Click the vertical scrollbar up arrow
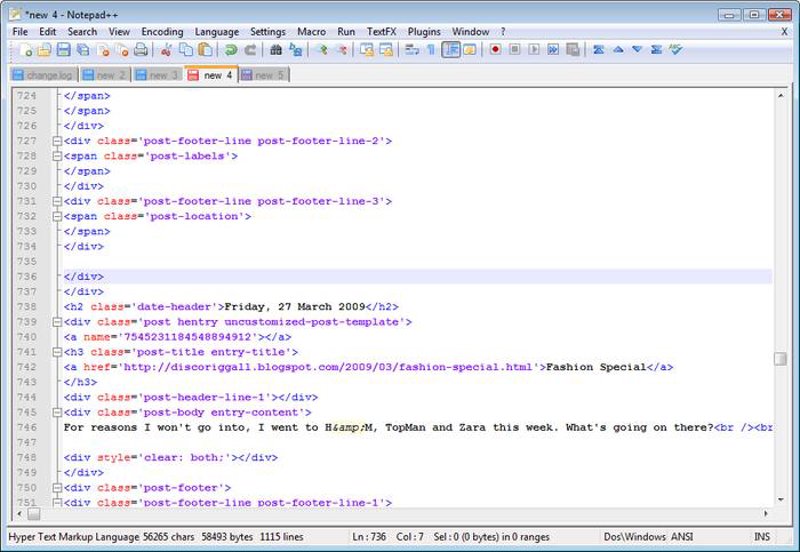This screenshot has width=800, height=552. click(781, 95)
